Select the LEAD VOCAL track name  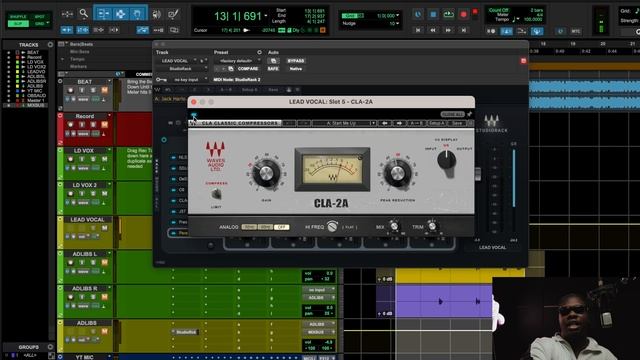pos(87,220)
